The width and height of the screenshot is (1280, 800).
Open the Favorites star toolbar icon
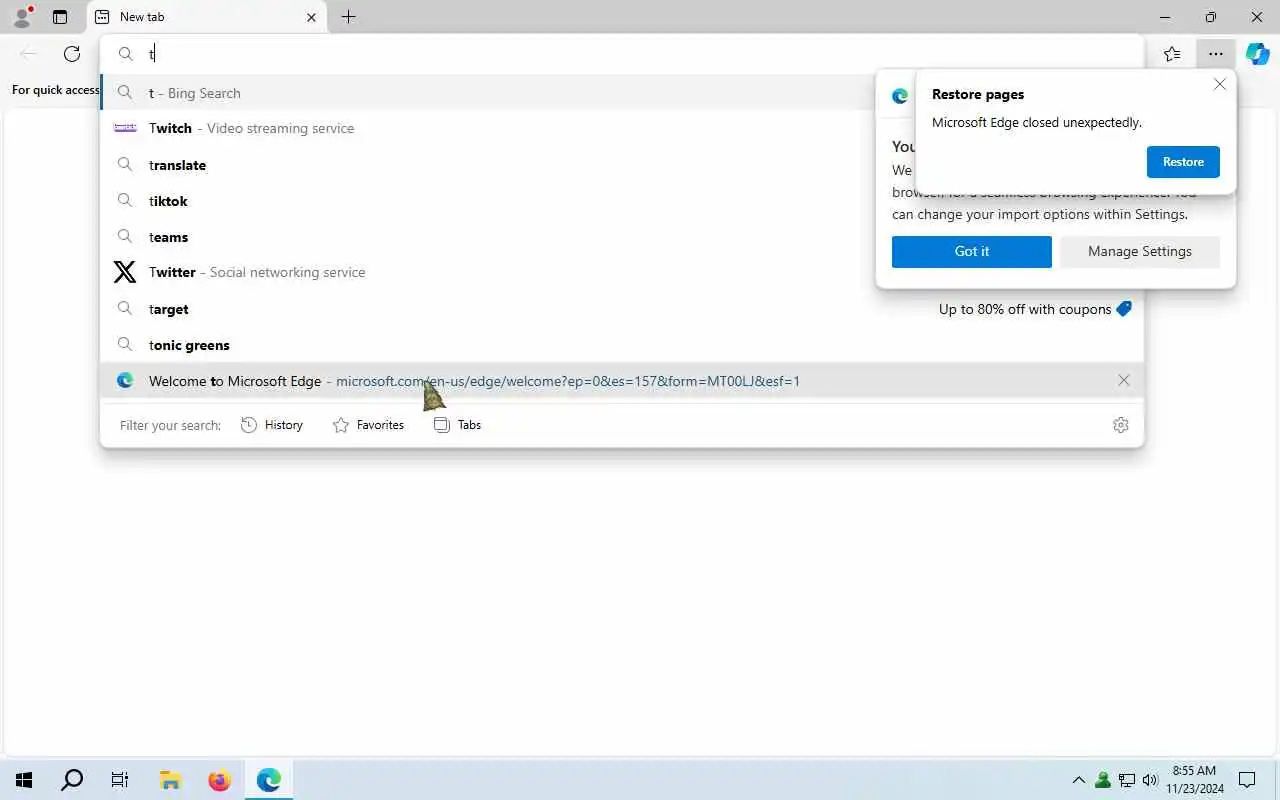[1172, 54]
